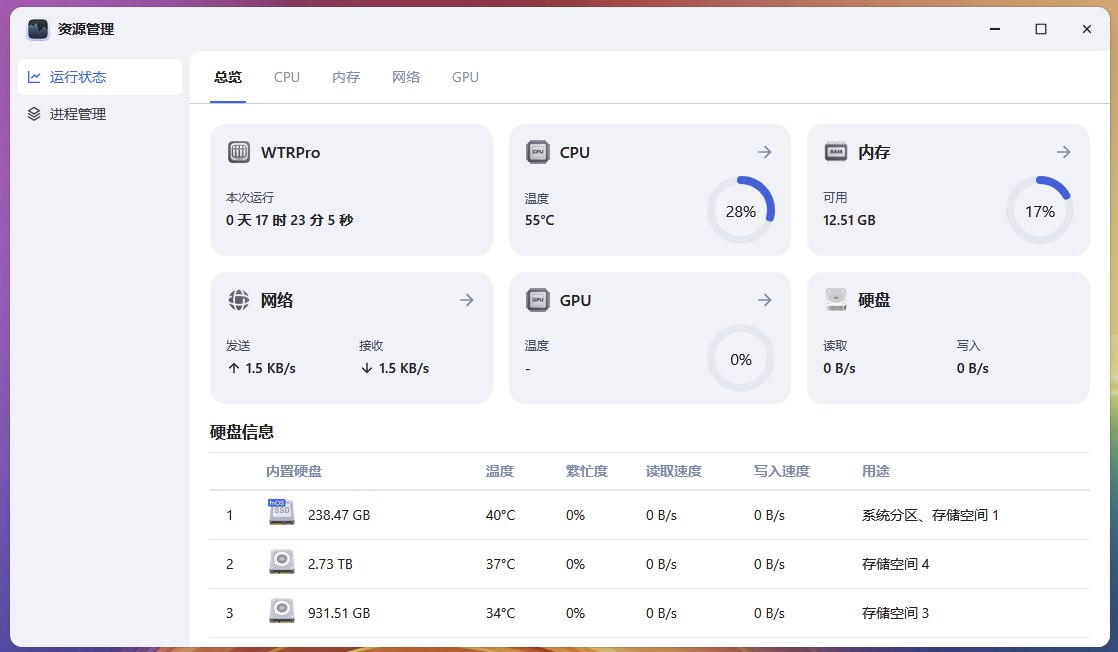Select the 931.51 GB disk row
This screenshot has height=652, width=1118.
click(650, 613)
